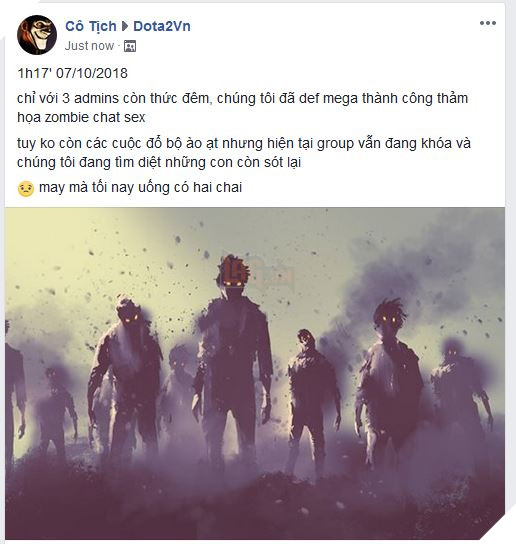Click the tall central zombie's glowing eyes
Image resolution: width=516 pixels, height=544 pixels.
pyautogui.click(x=233, y=284)
